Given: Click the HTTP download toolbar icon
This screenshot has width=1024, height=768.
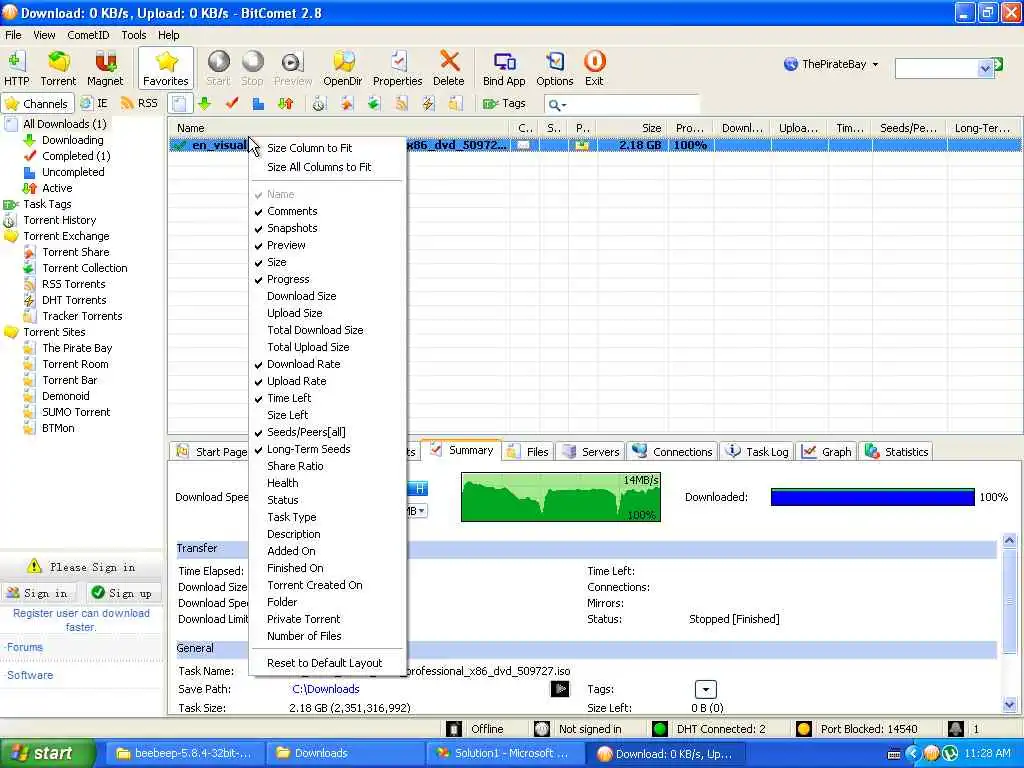Looking at the screenshot, I should pyautogui.click(x=16, y=68).
